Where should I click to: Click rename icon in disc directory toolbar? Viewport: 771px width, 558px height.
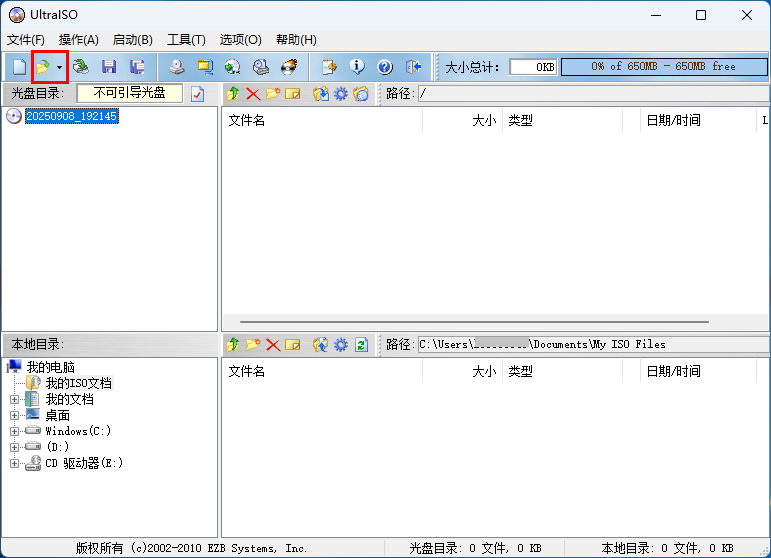point(293,93)
